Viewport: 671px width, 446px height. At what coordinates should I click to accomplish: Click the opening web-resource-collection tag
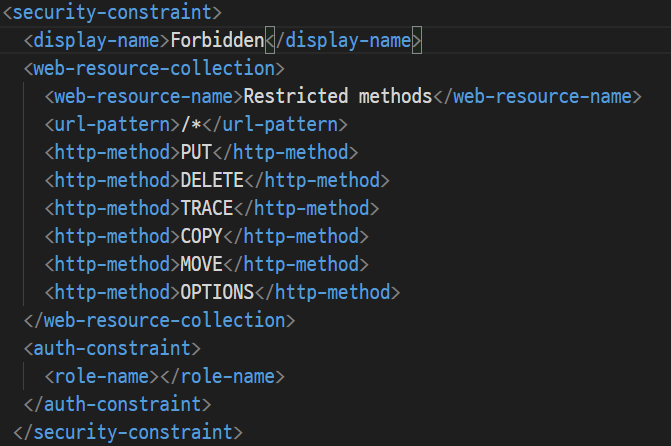point(154,68)
